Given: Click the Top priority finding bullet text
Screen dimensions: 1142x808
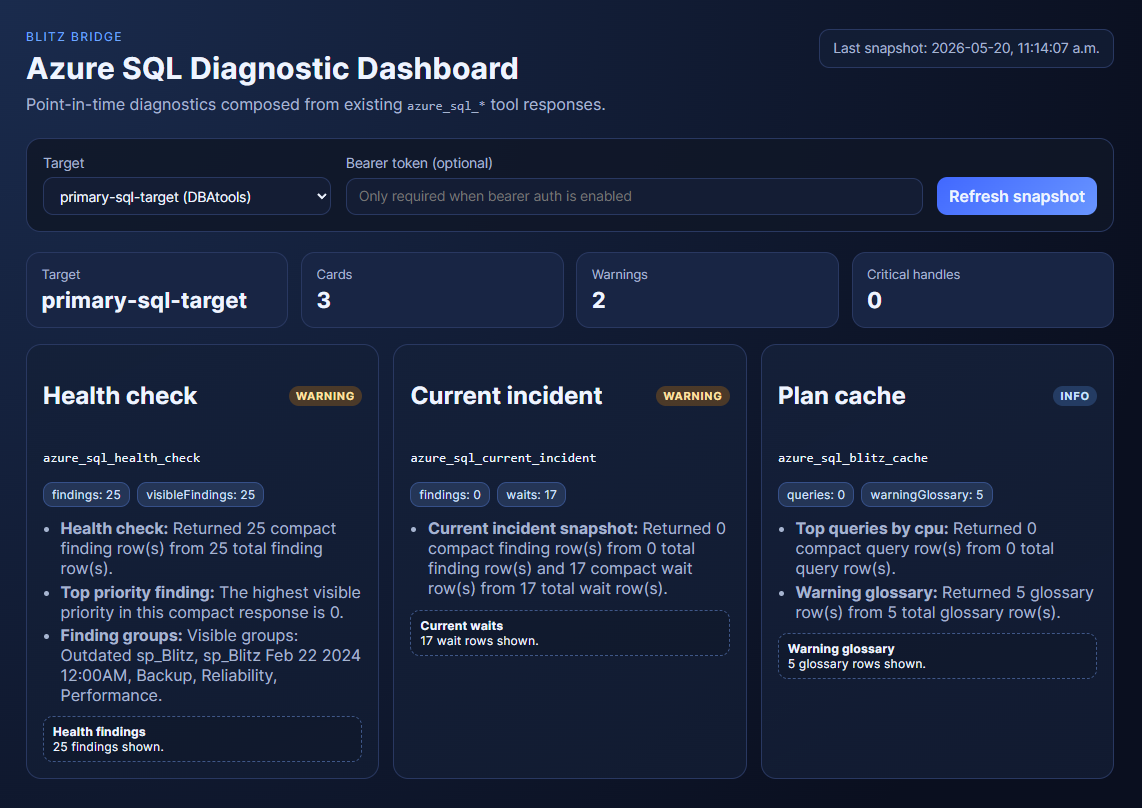Looking at the screenshot, I should pyautogui.click(x=210, y=603).
